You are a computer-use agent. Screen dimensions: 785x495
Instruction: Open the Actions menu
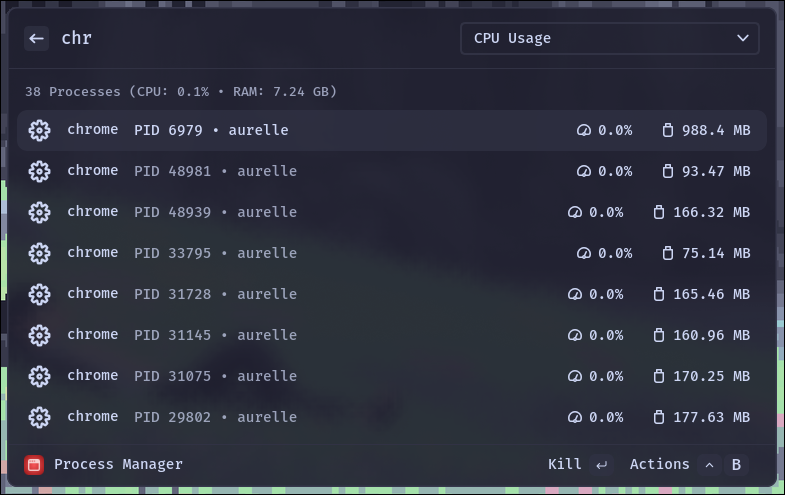[659, 465]
